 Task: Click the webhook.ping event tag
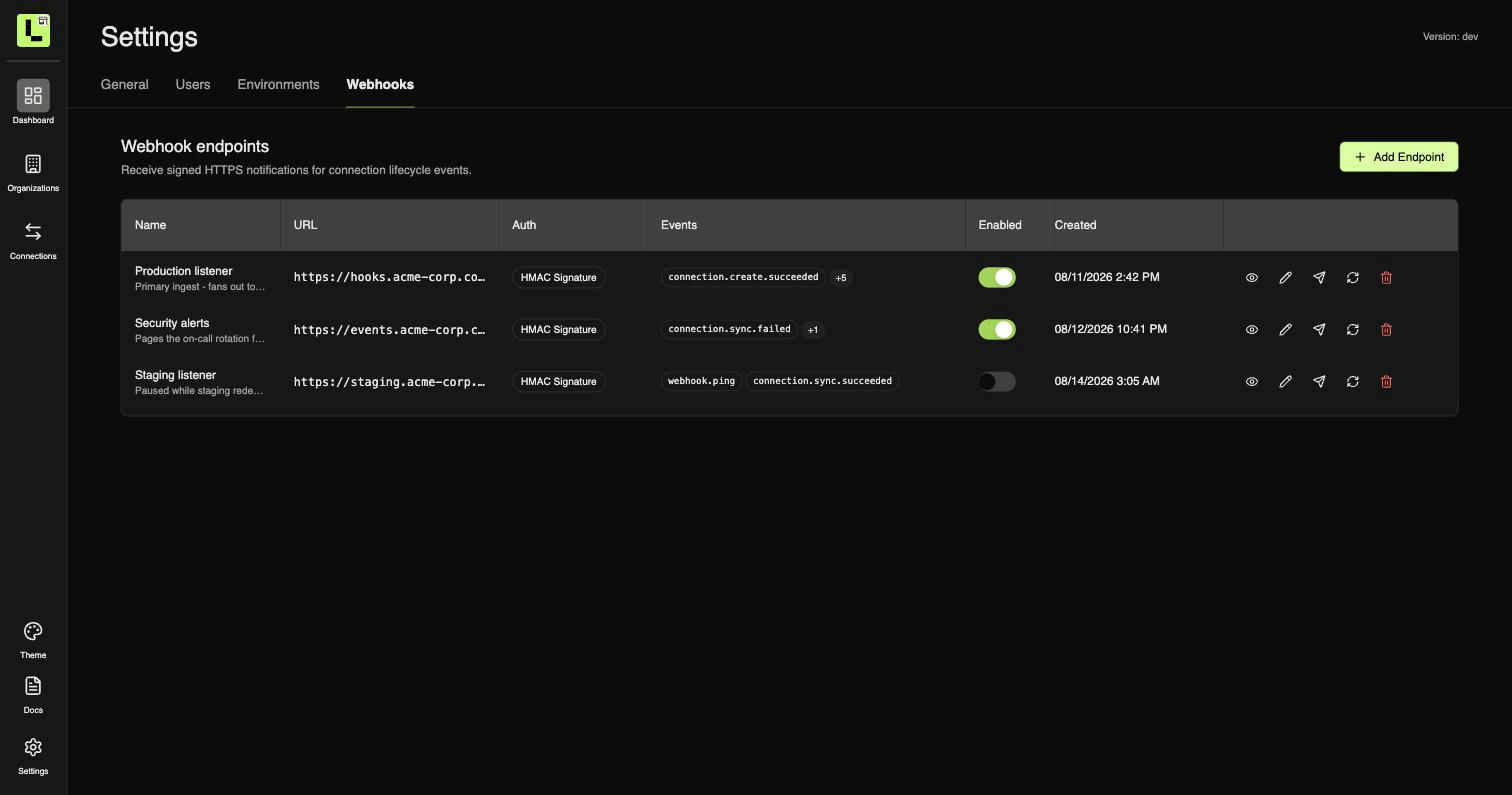pyautogui.click(x=701, y=381)
